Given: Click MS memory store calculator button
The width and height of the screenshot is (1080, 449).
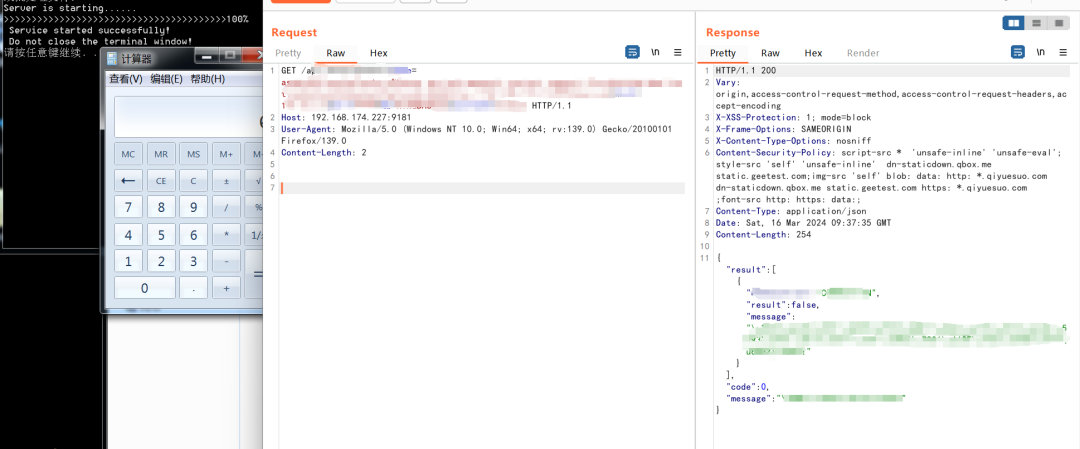Looking at the screenshot, I should point(194,154).
